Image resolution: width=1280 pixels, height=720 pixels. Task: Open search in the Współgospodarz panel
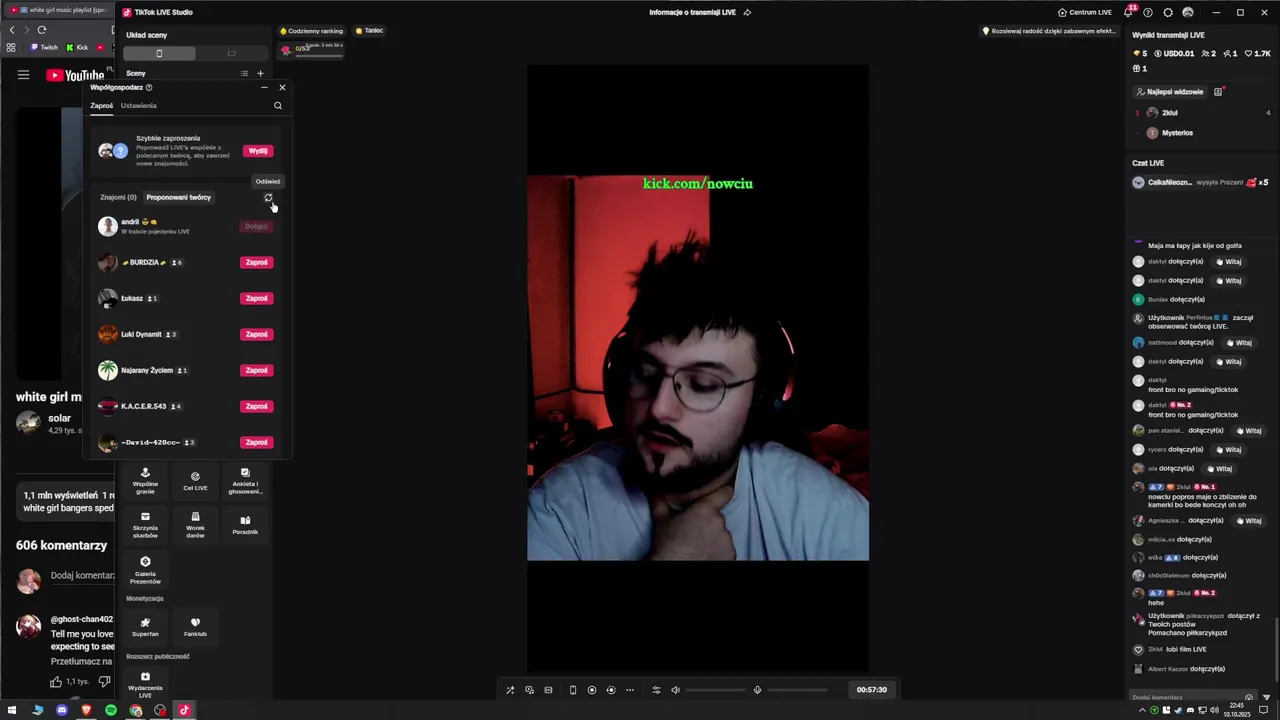[x=278, y=106]
